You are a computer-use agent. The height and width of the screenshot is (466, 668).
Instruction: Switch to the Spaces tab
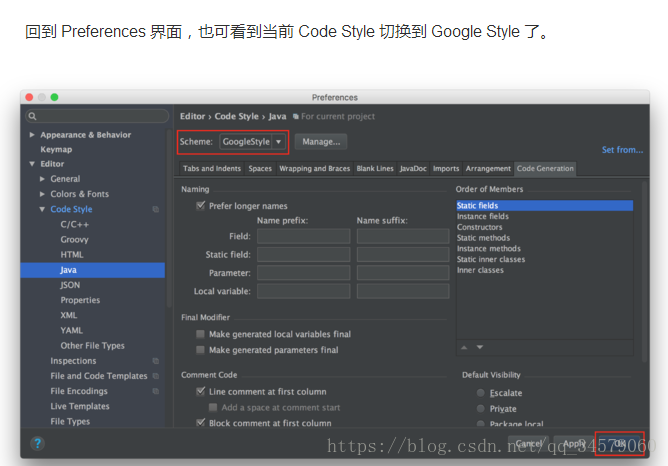coord(260,169)
